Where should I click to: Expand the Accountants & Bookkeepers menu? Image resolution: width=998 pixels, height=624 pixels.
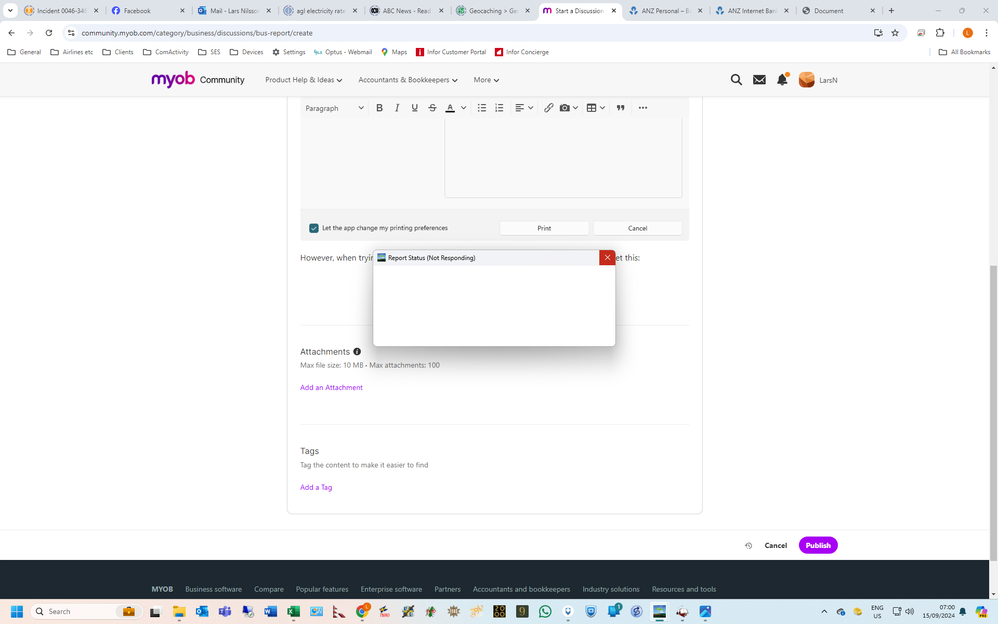407,80
